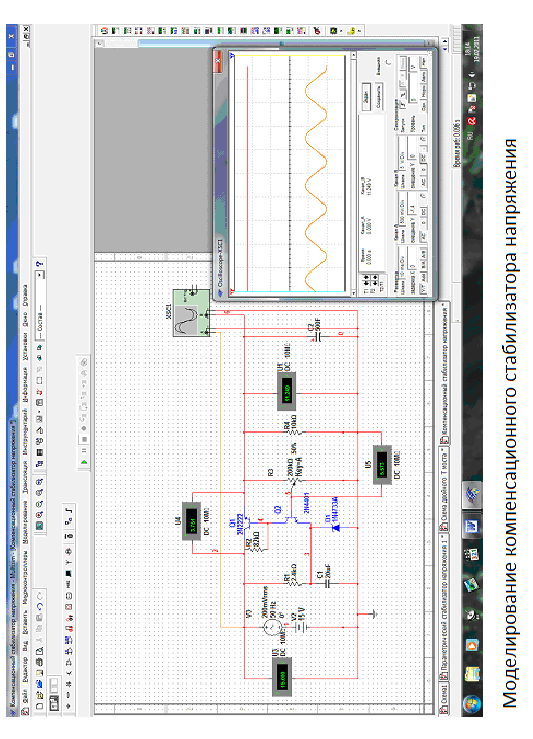Open the Инструментарий menu

(25, 431)
